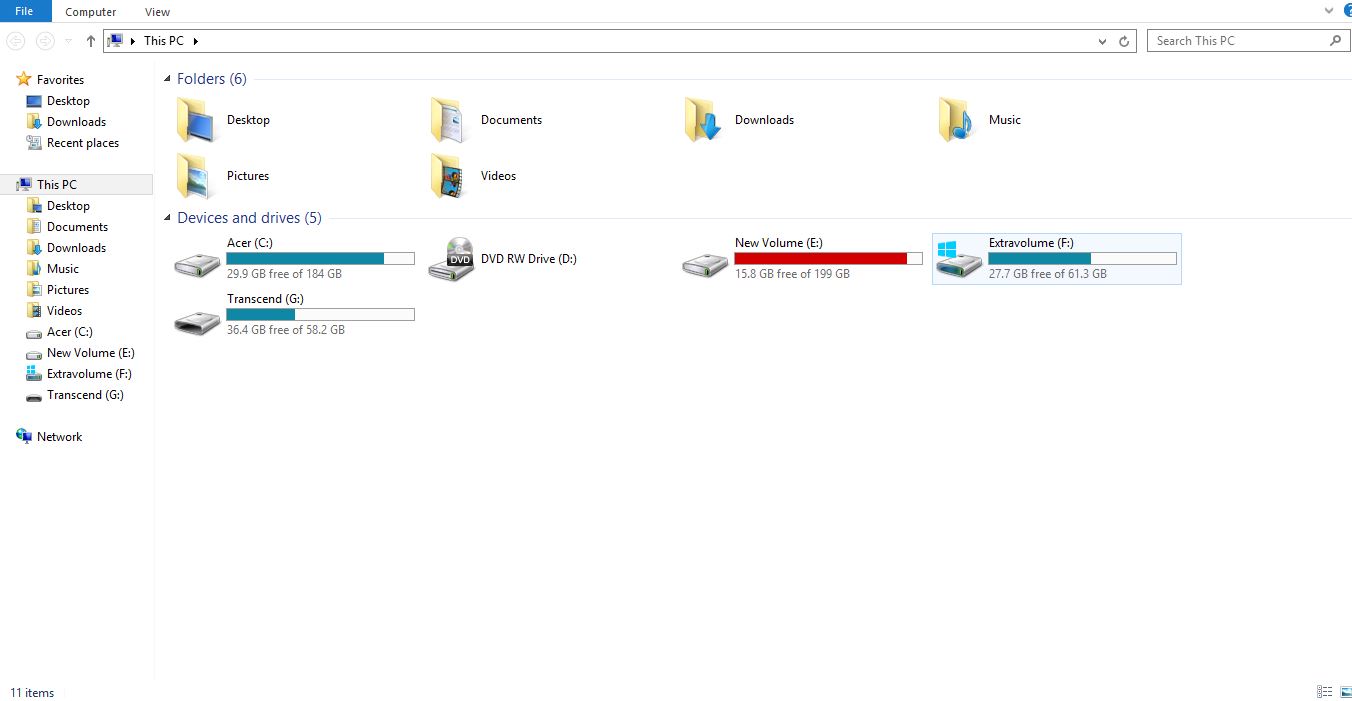
Task: Click the blue File menu button
Action: click(24, 11)
